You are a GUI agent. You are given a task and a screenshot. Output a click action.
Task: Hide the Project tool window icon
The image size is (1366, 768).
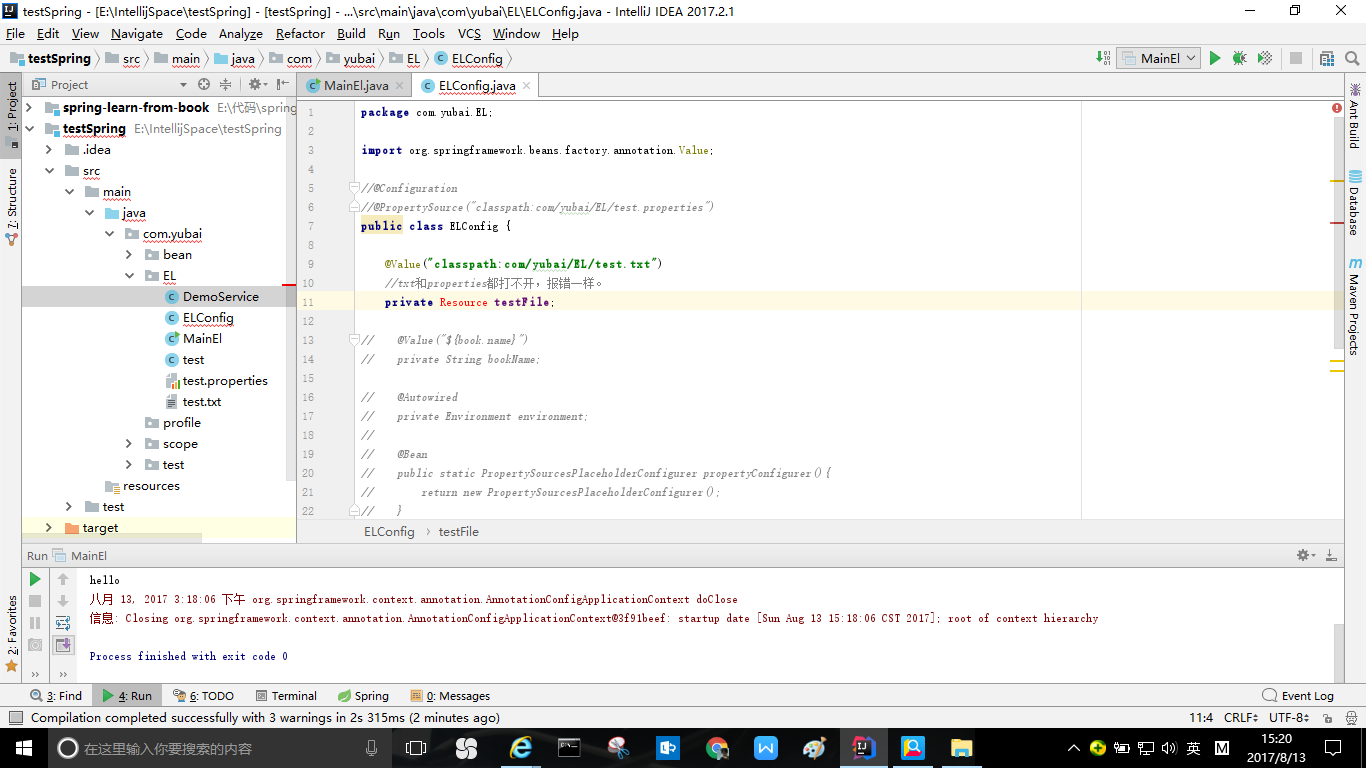point(284,85)
